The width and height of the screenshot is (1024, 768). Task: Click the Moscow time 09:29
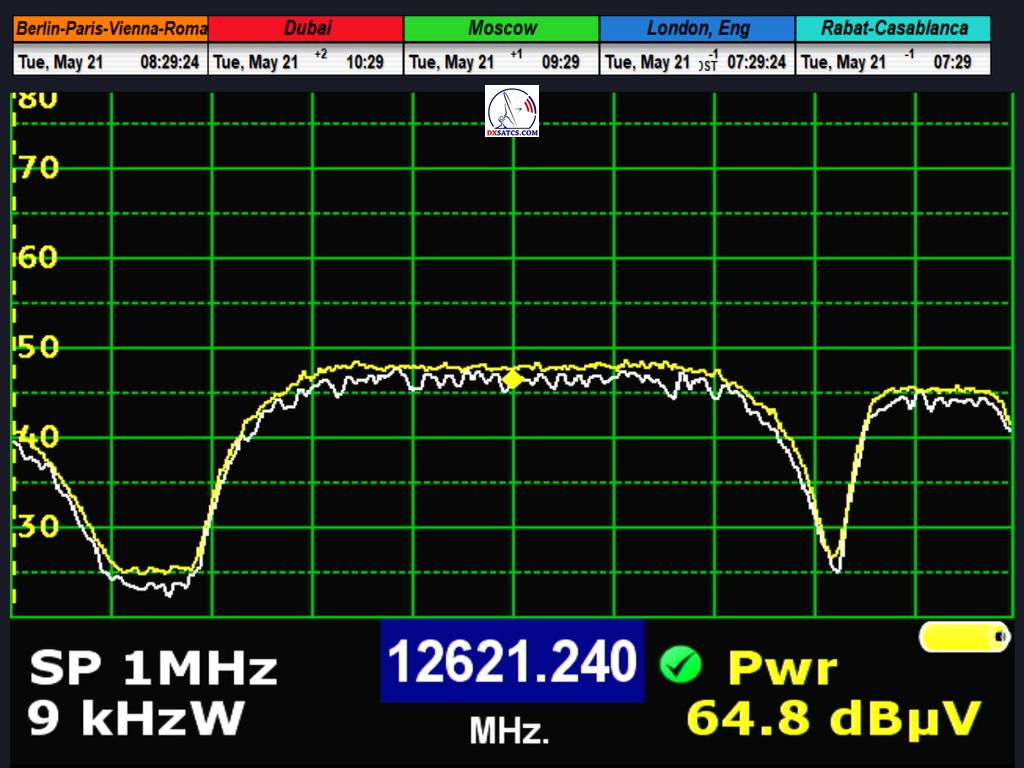point(561,62)
